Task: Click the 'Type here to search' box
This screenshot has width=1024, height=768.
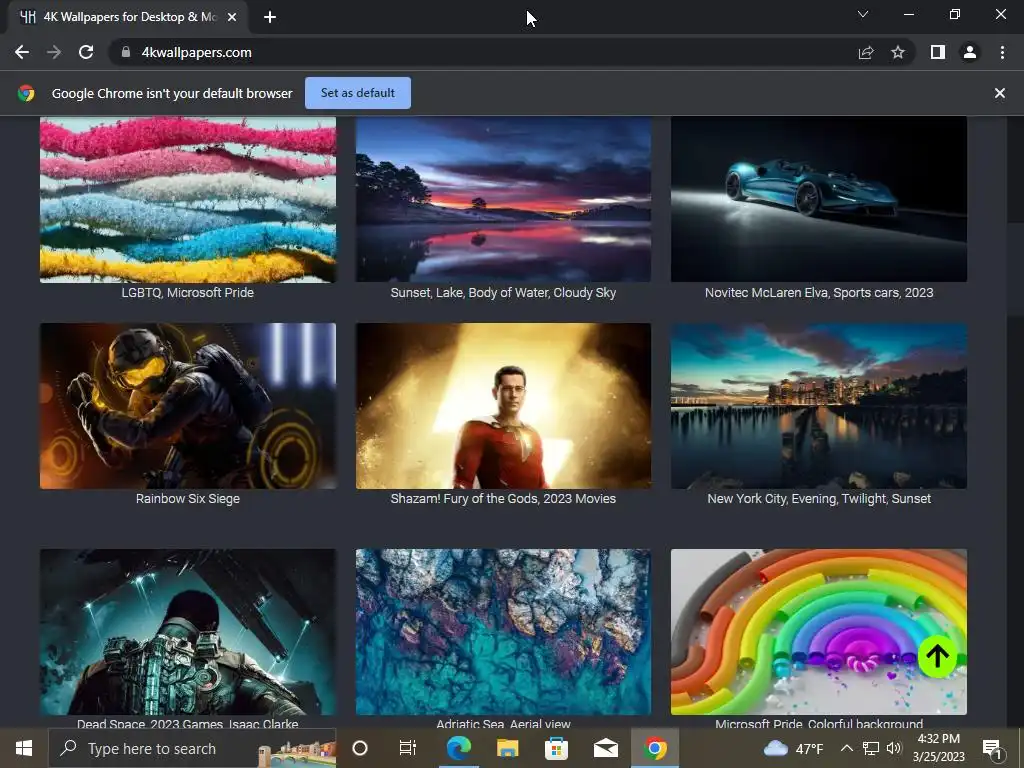Action: pyautogui.click(x=192, y=748)
